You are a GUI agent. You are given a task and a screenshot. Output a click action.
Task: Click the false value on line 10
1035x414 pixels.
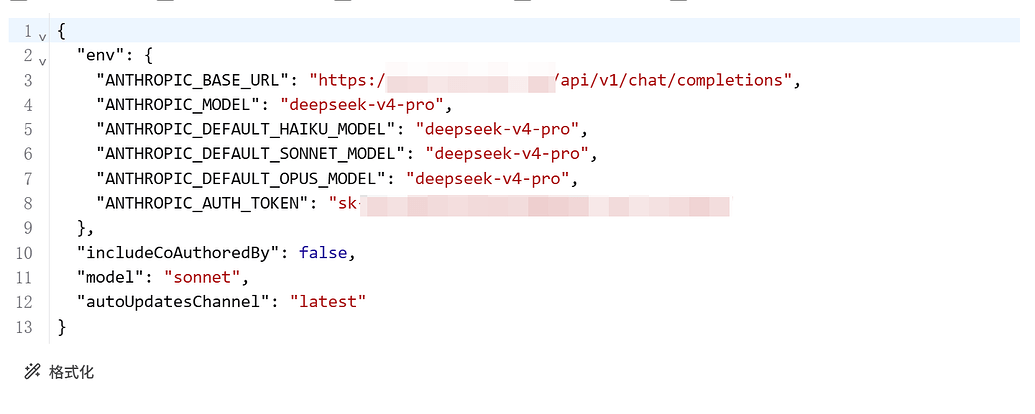(323, 253)
